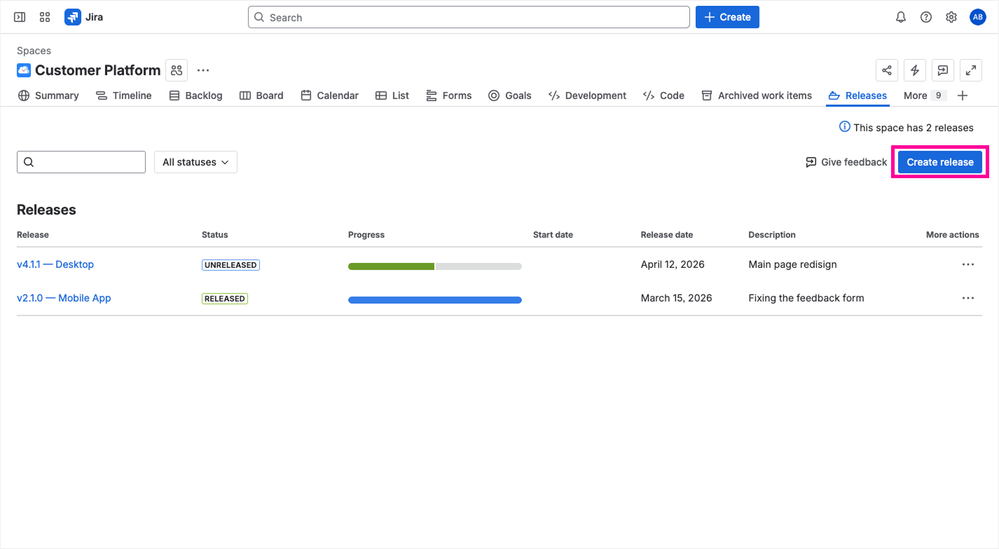Open more actions for v4.1.1 — Desktop
The height and width of the screenshot is (549, 999).
968,264
